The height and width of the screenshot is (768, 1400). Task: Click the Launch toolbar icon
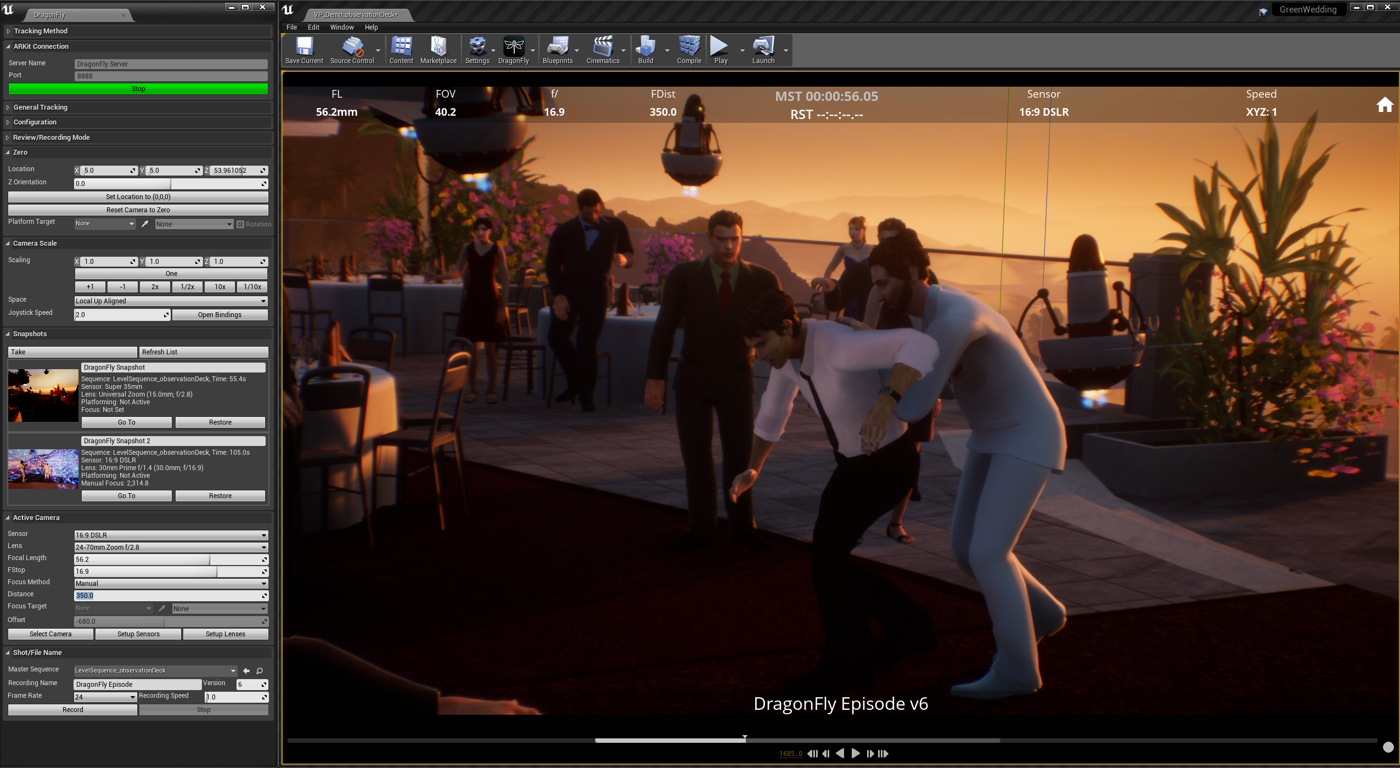coord(763,50)
